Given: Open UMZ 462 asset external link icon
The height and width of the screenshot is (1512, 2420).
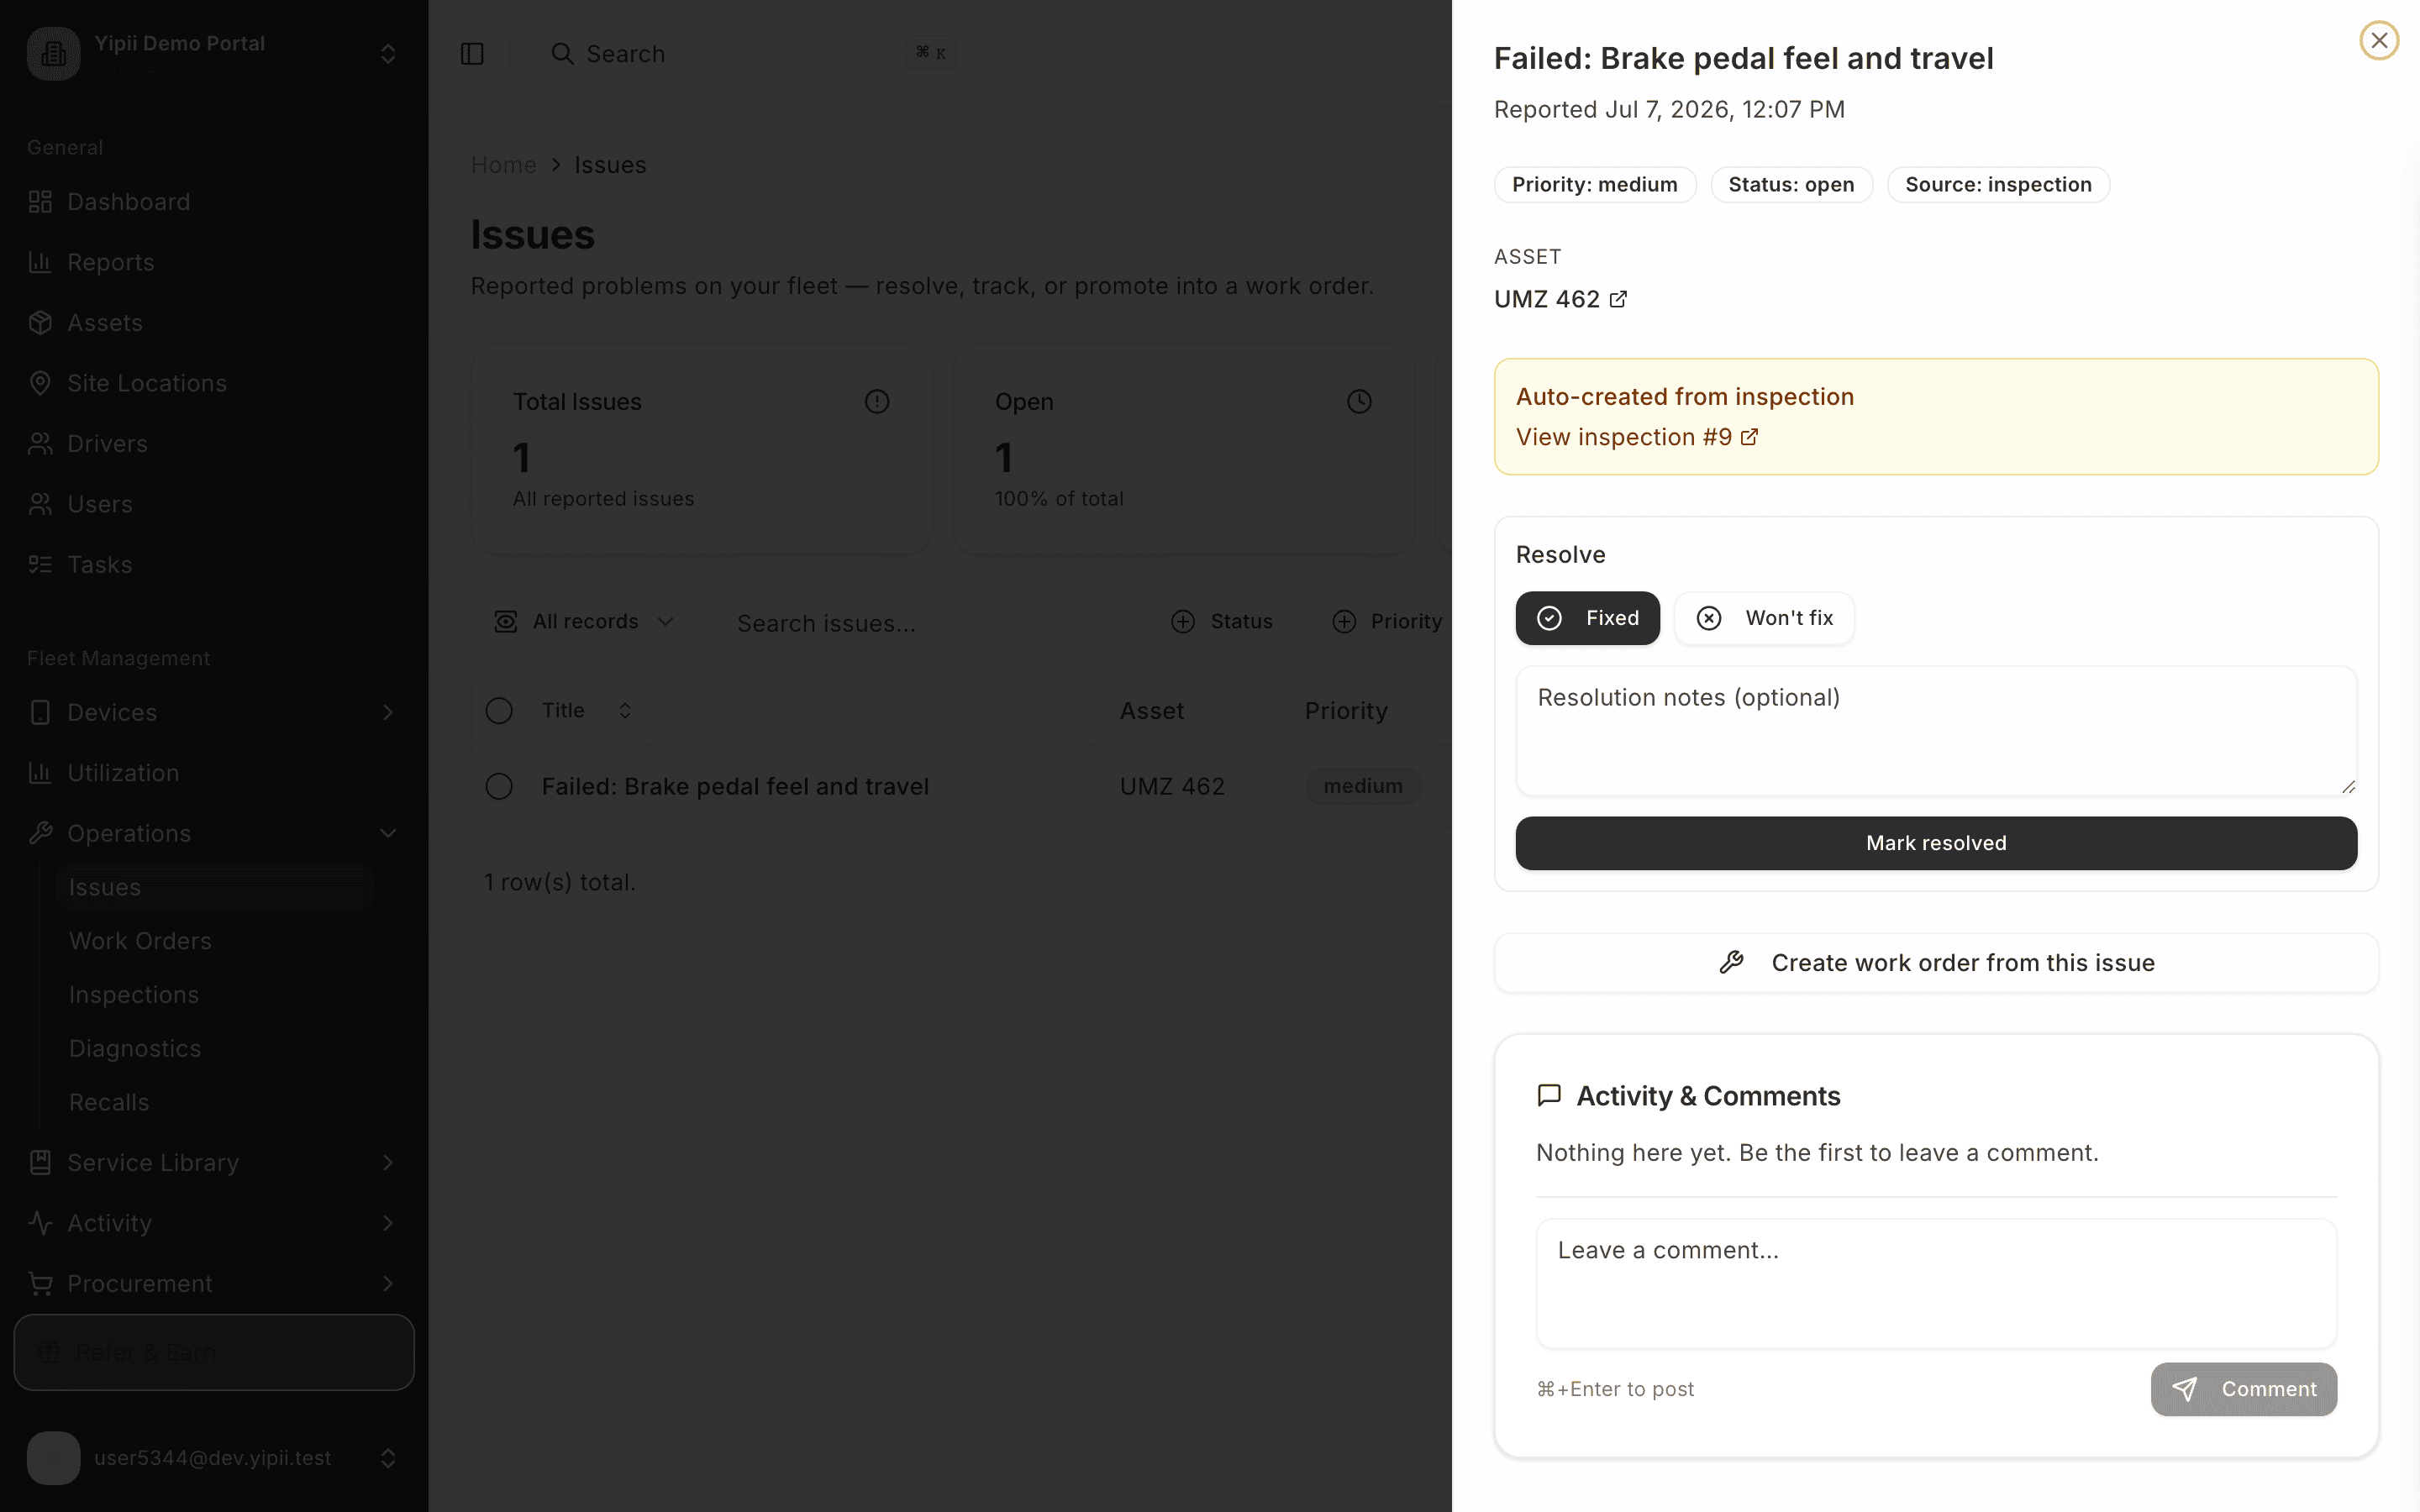Looking at the screenshot, I should 1618,299.
